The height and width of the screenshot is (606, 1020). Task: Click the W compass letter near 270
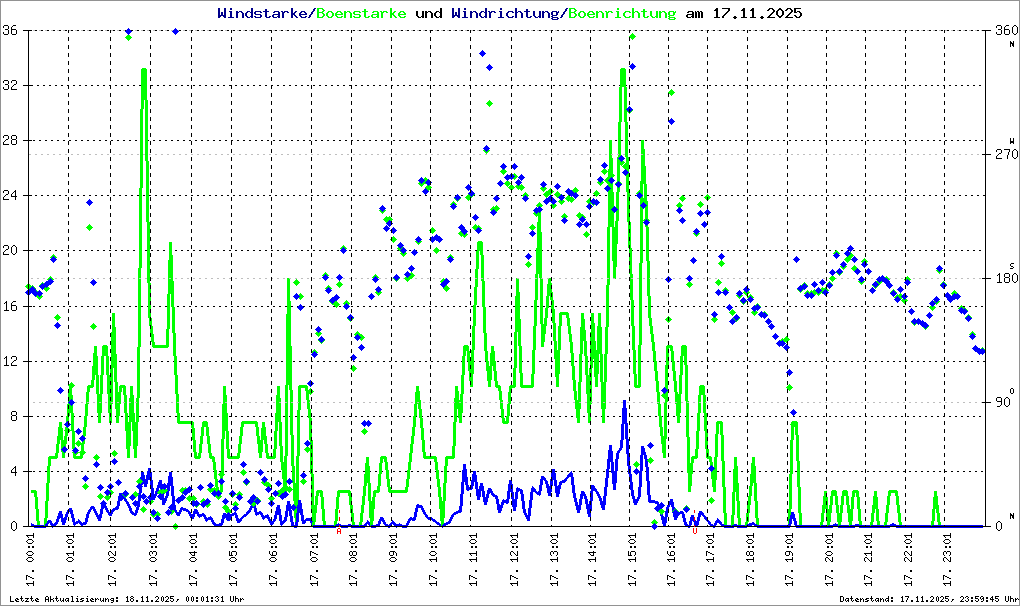1012,140
